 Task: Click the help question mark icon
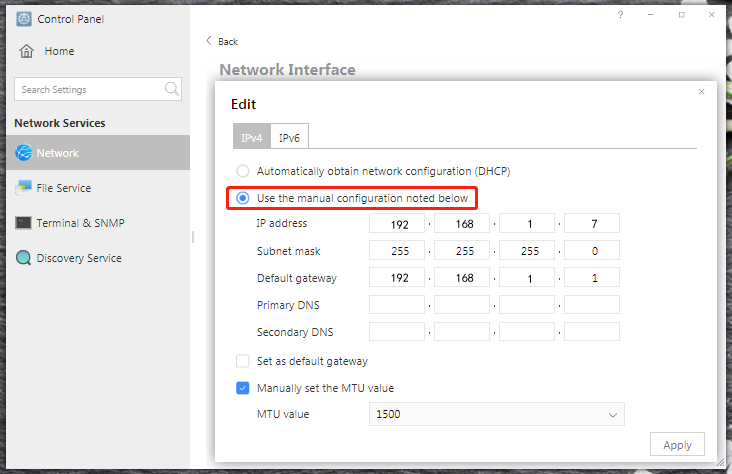coord(620,15)
